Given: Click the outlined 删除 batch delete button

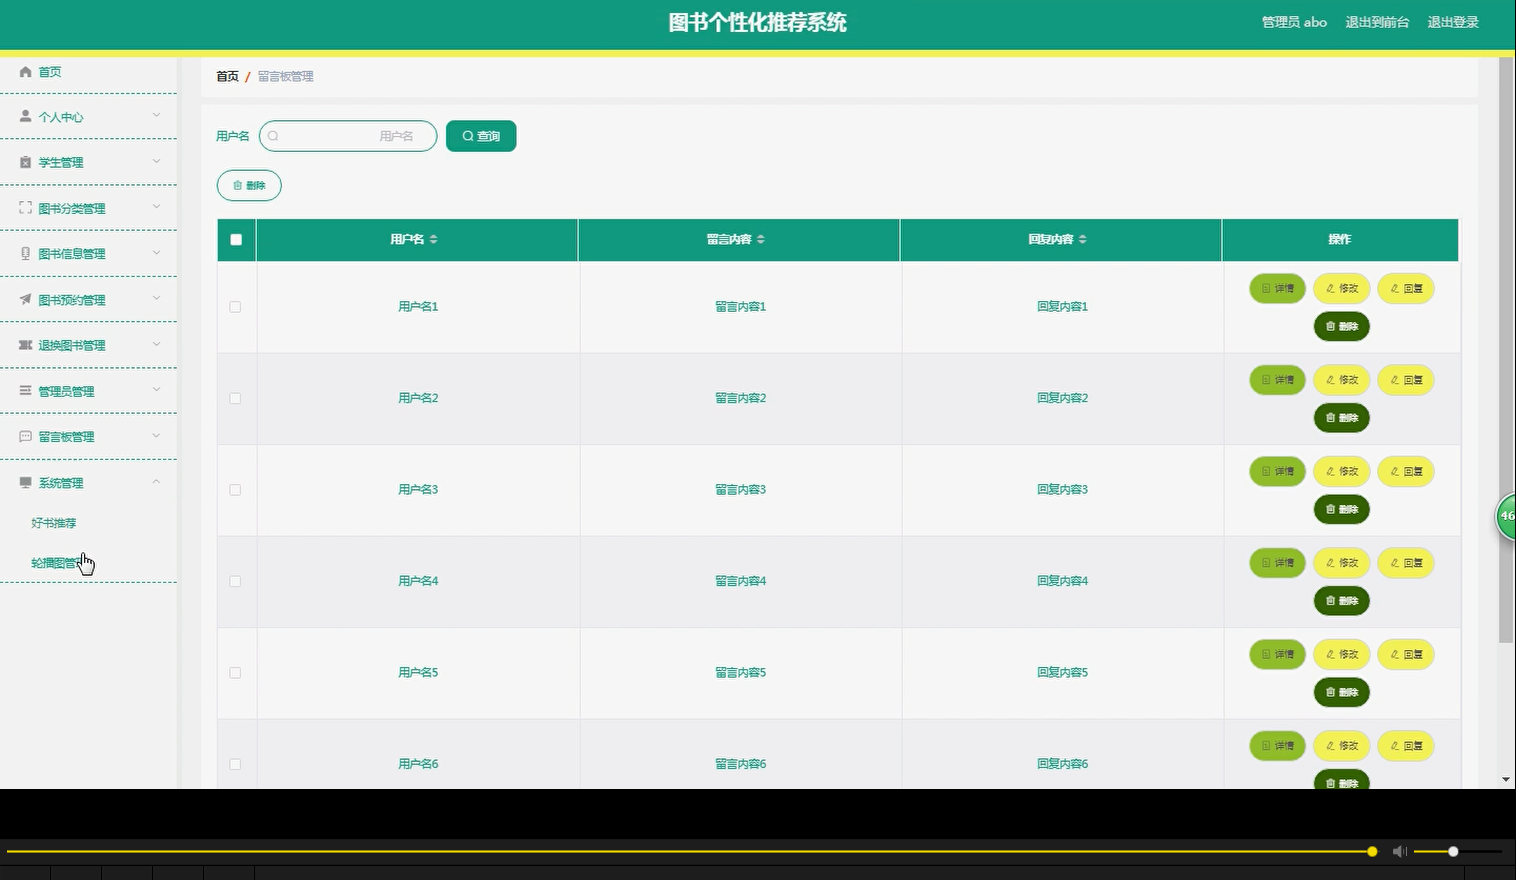Looking at the screenshot, I should point(249,185).
